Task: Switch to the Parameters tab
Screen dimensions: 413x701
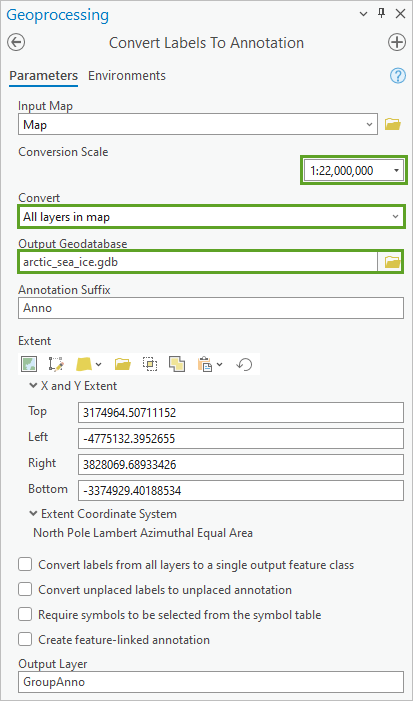Action: 44,76
